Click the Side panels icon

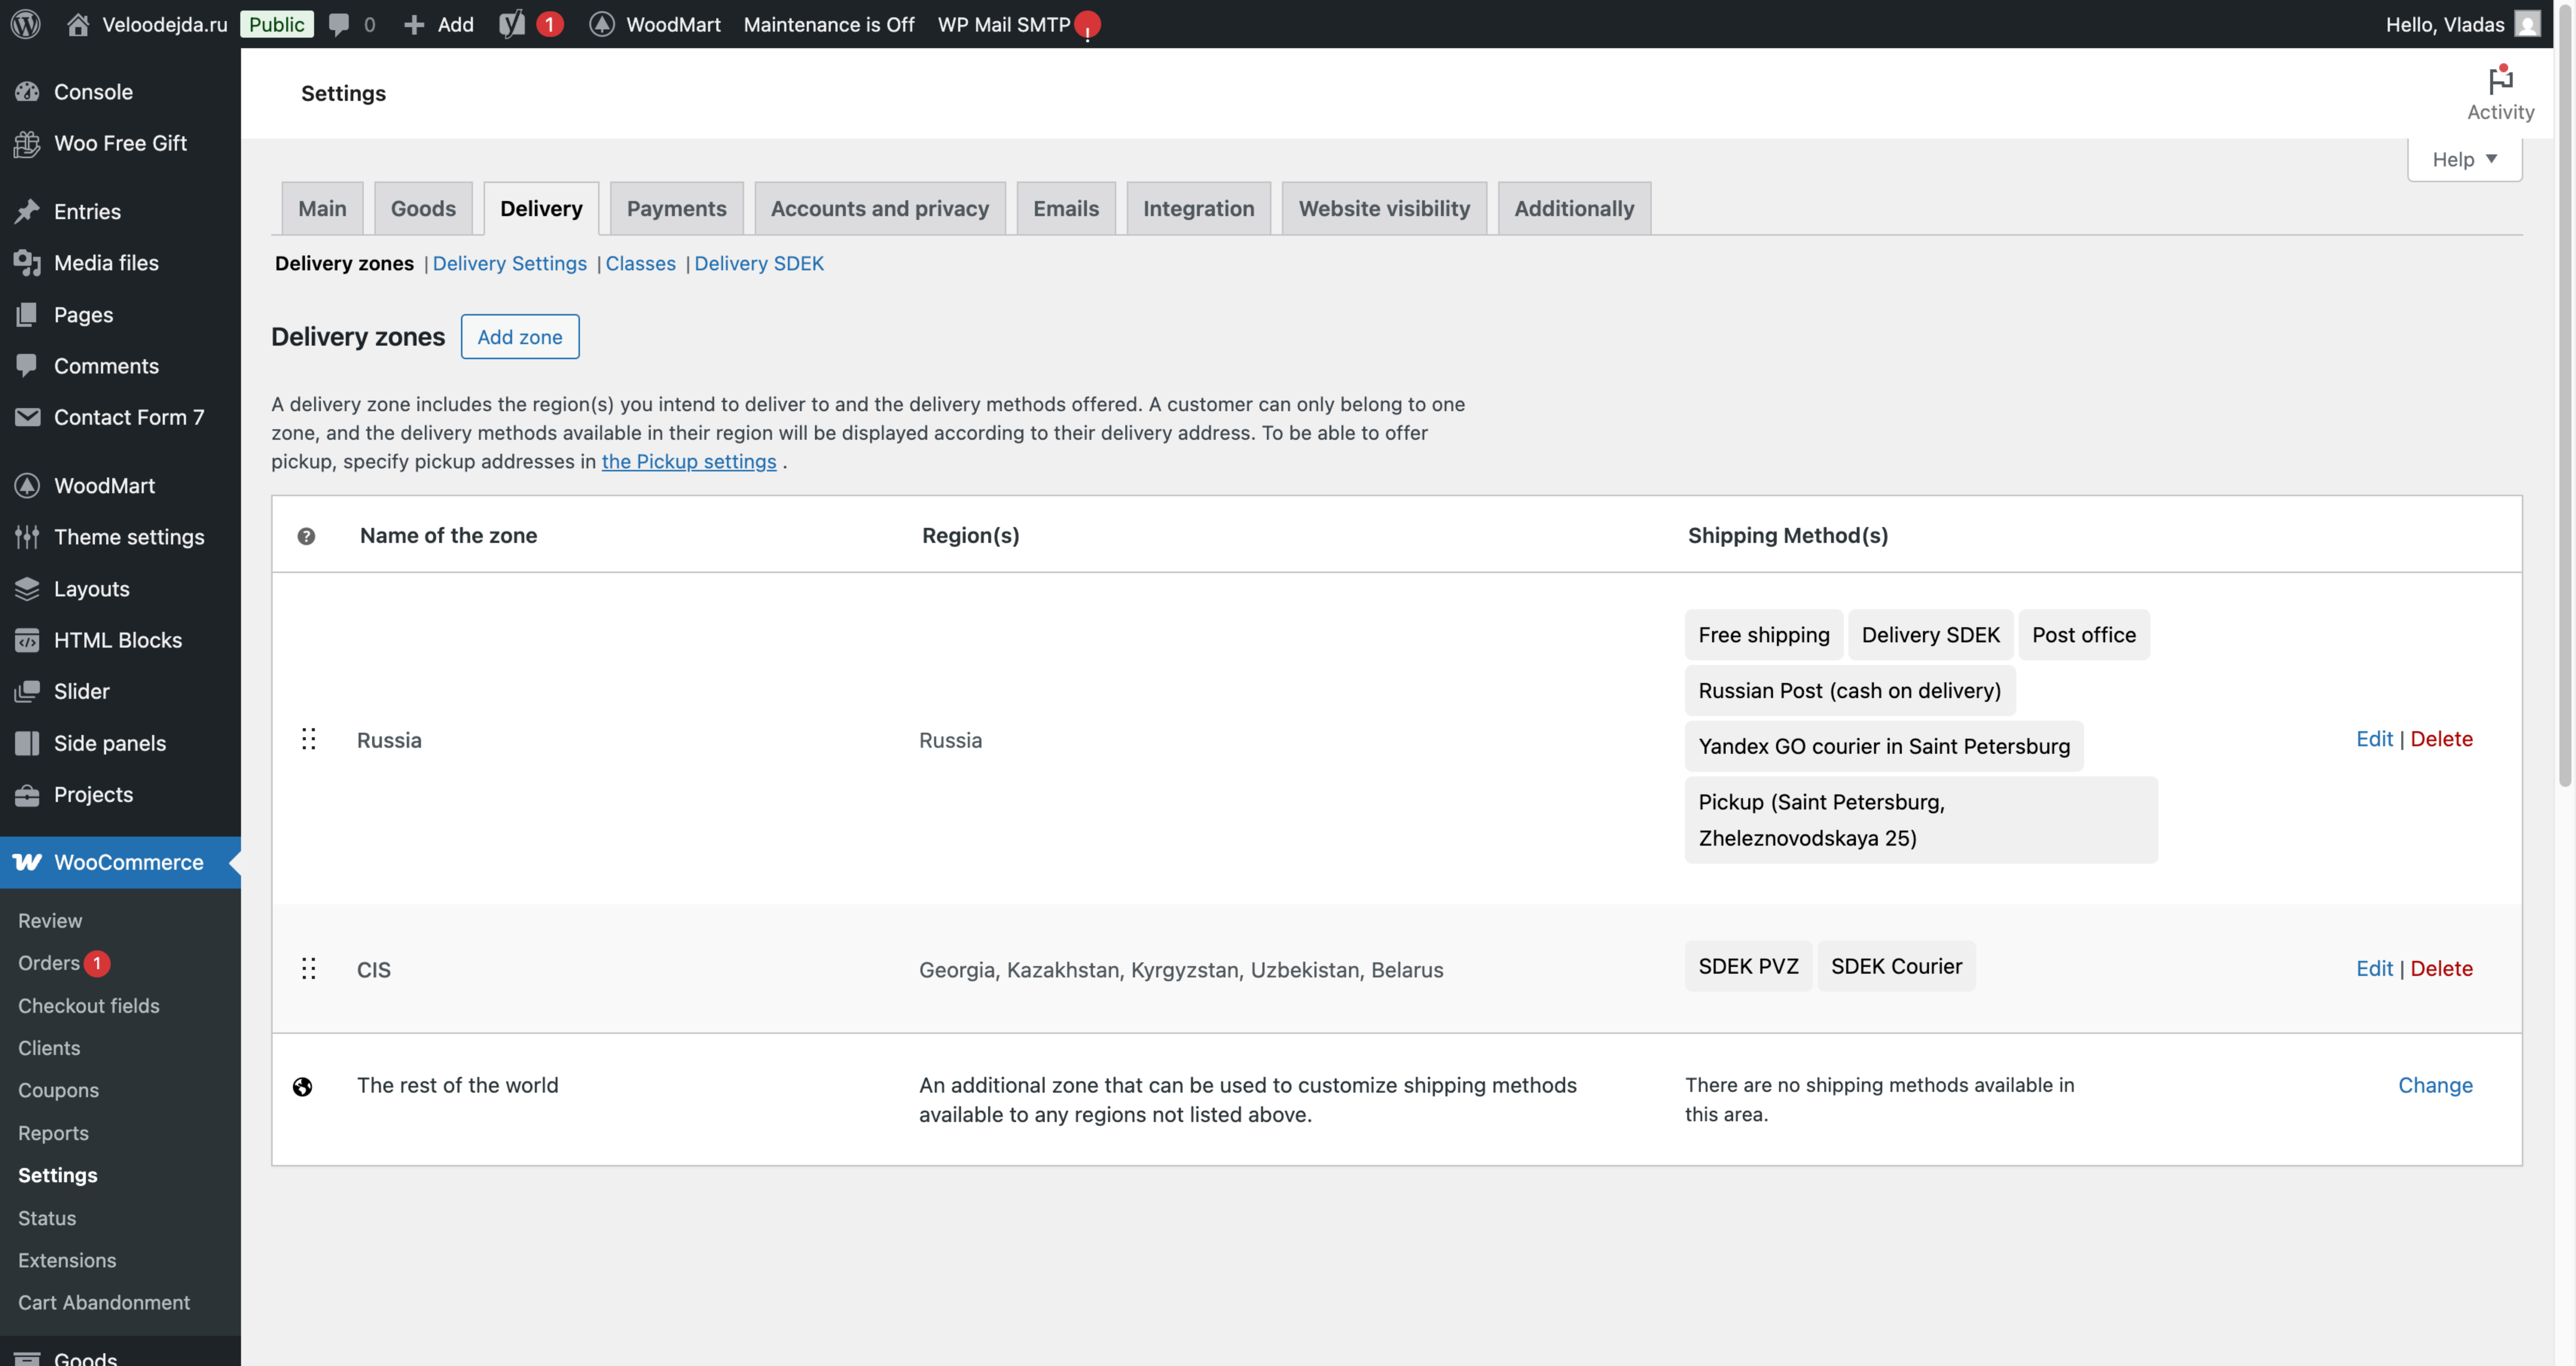tap(27, 743)
